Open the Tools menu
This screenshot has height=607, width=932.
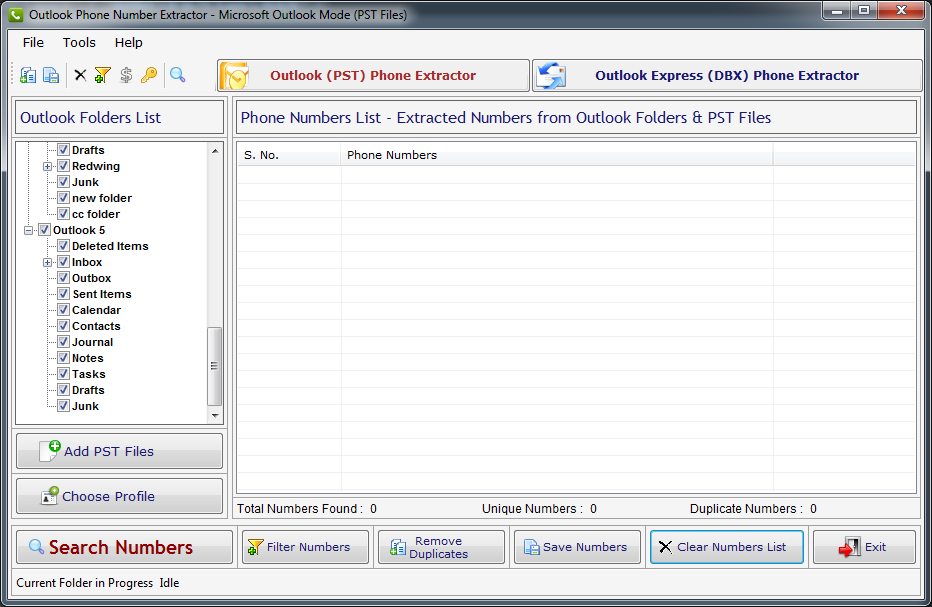79,42
